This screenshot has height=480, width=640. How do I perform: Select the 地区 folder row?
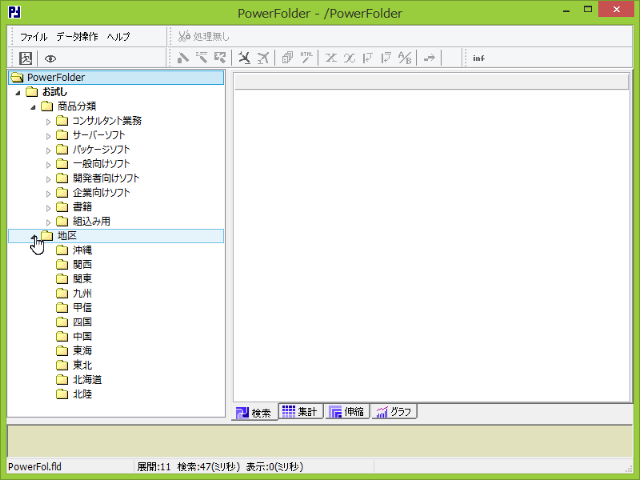(x=116, y=236)
